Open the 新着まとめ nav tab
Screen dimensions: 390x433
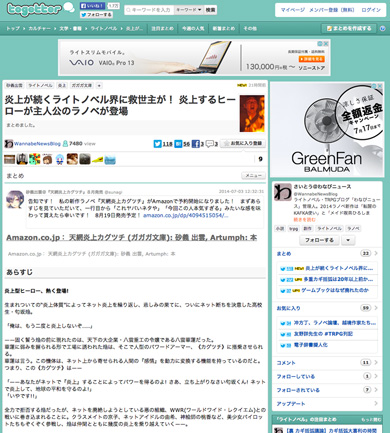223,29
